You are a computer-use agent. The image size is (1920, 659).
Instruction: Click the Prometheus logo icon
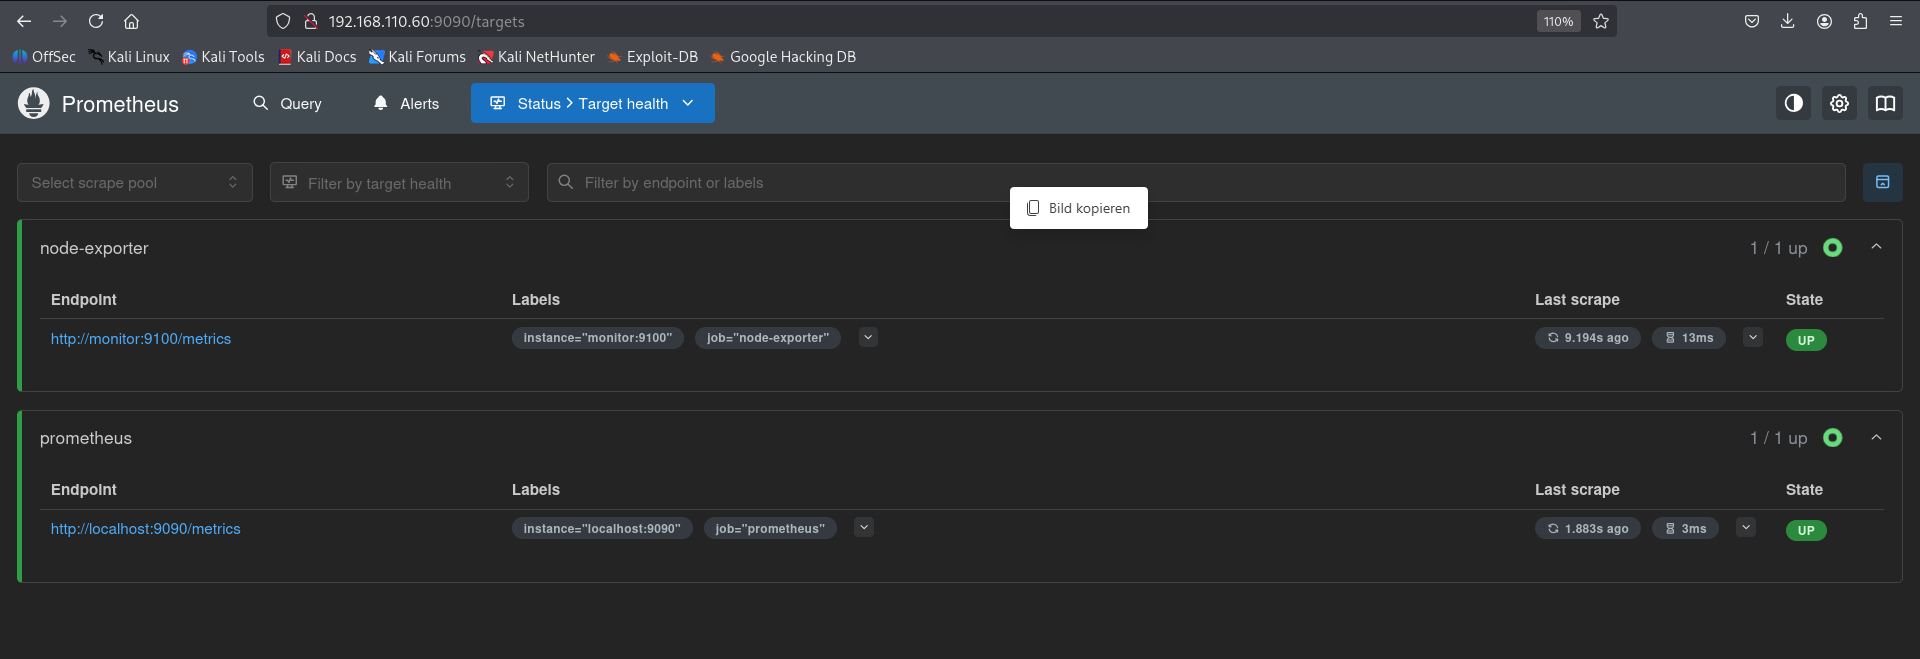pyautogui.click(x=33, y=103)
